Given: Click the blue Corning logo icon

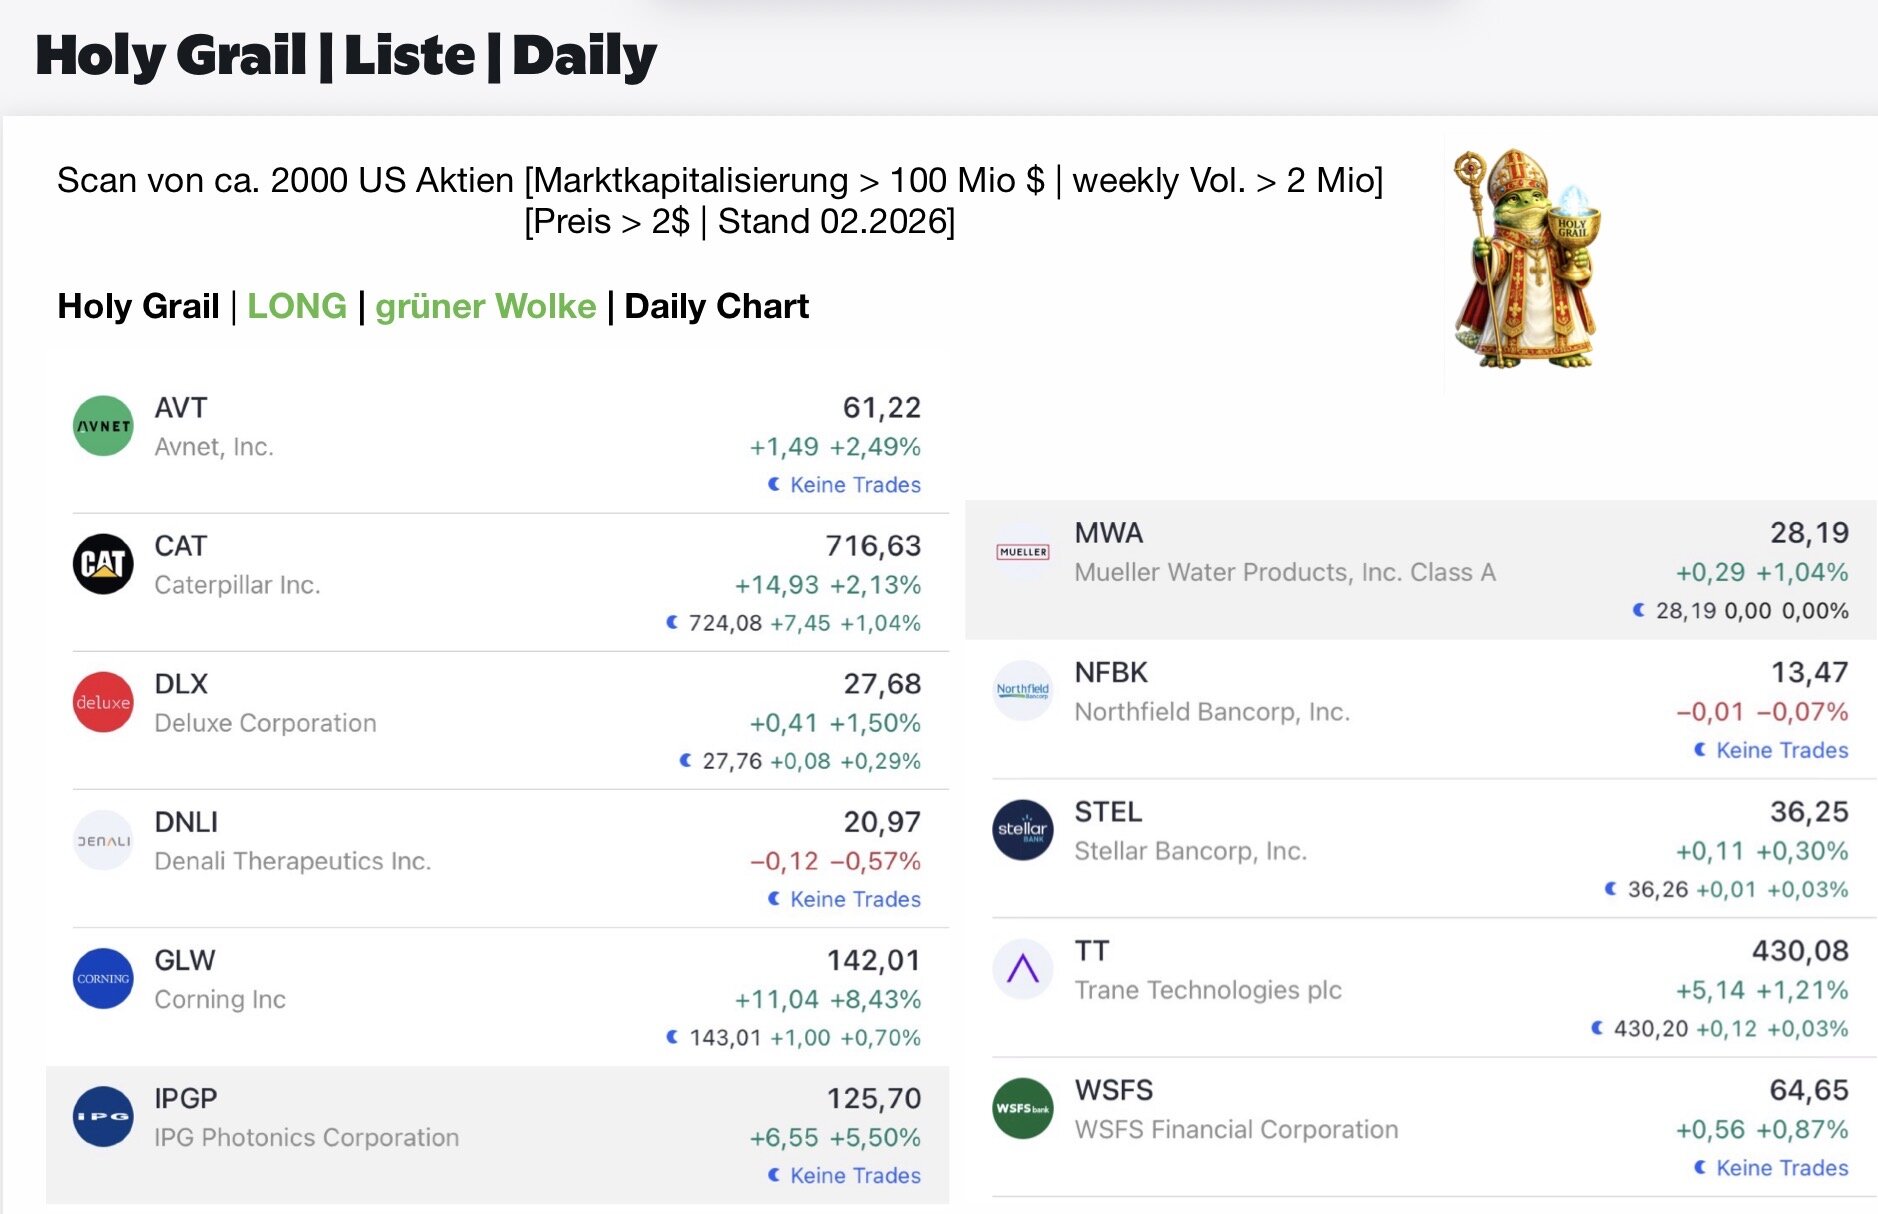Looking at the screenshot, I should tap(103, 978).
